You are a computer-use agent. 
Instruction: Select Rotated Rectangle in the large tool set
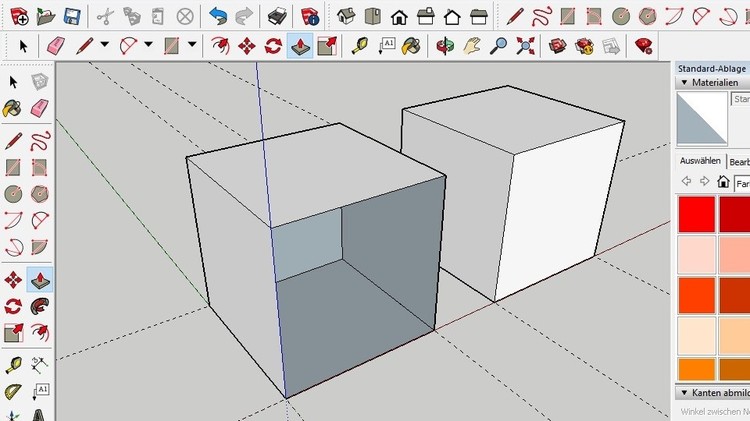40,167
